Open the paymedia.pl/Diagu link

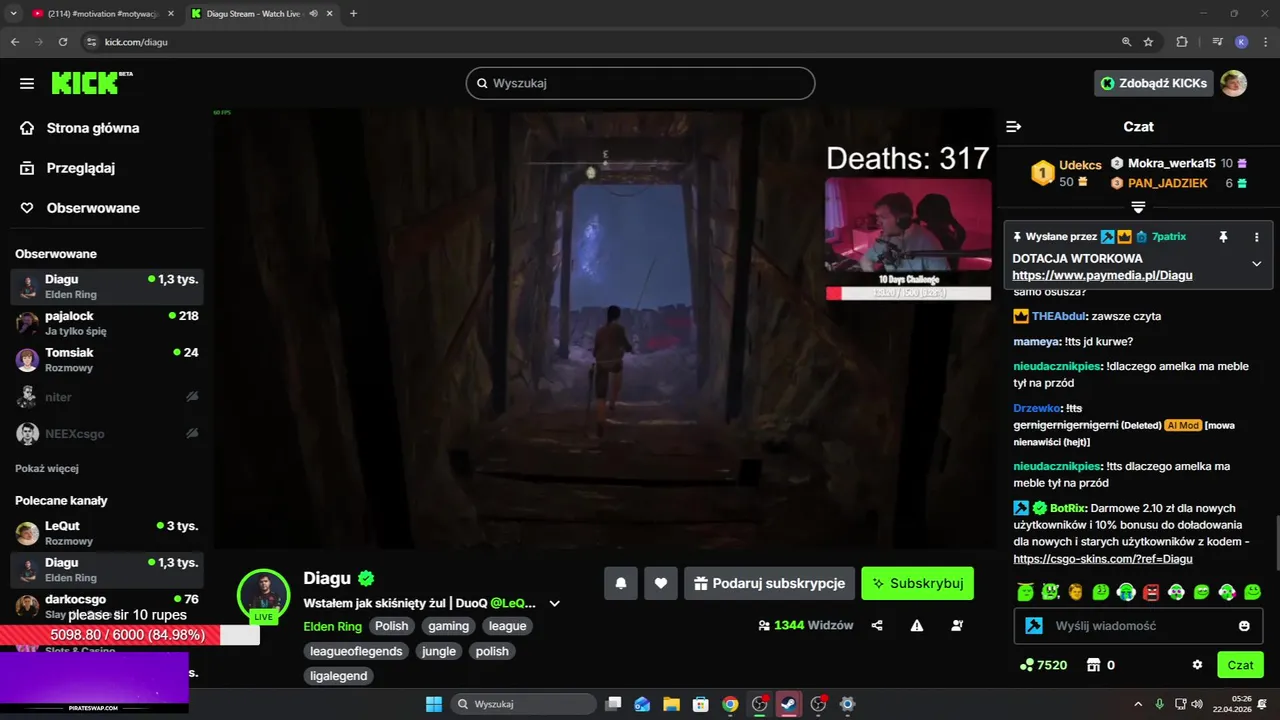click(1102, 275)
